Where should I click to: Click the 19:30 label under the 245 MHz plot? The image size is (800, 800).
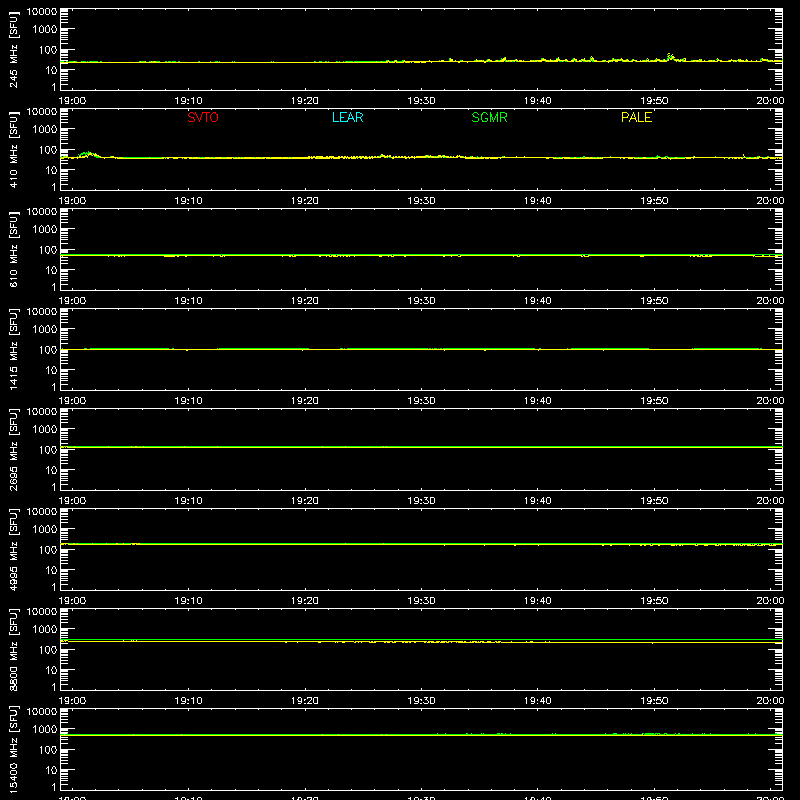tap(421, 101)
